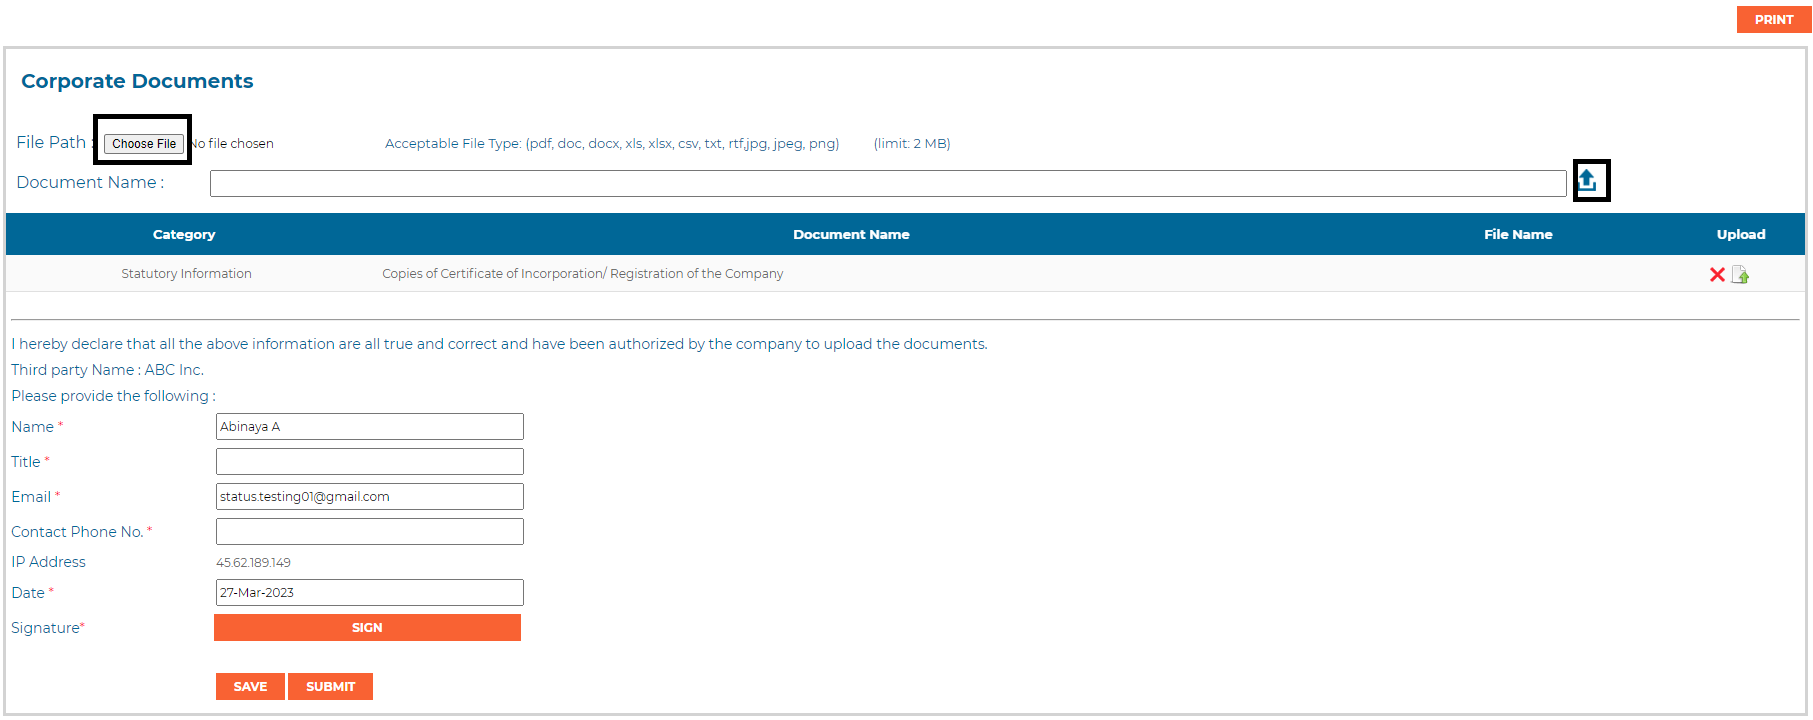Click the orange SIGN button
Image resolution: width=1813 pixels, height=720 pixels.
pyautogui.click(x=367, y=628)
